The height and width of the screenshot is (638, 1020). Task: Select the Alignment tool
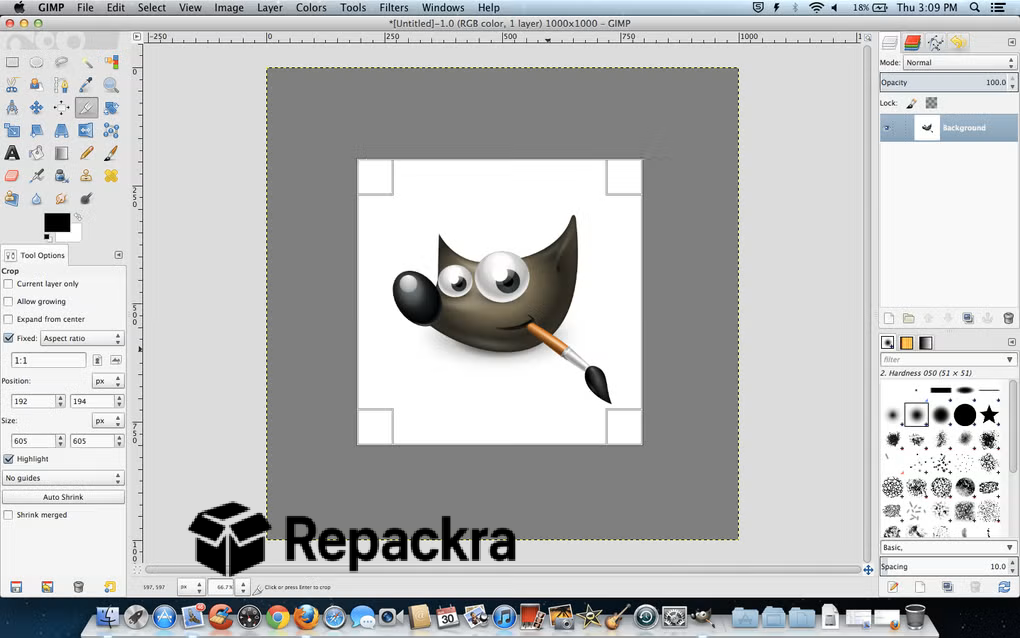(x=61, y=107)
